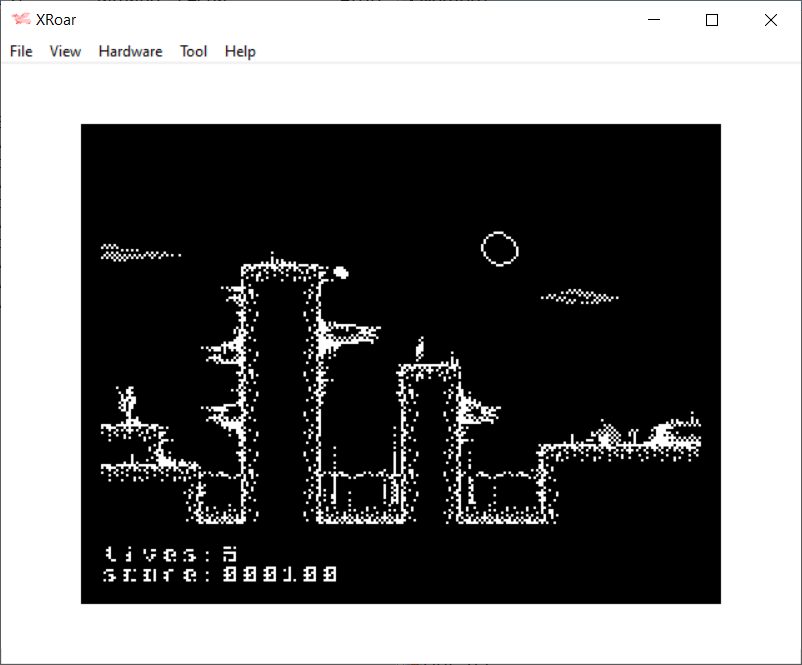Open the Hardware menu
The width and height of the screenshot is (802, 665).
(x=130, y=51)
